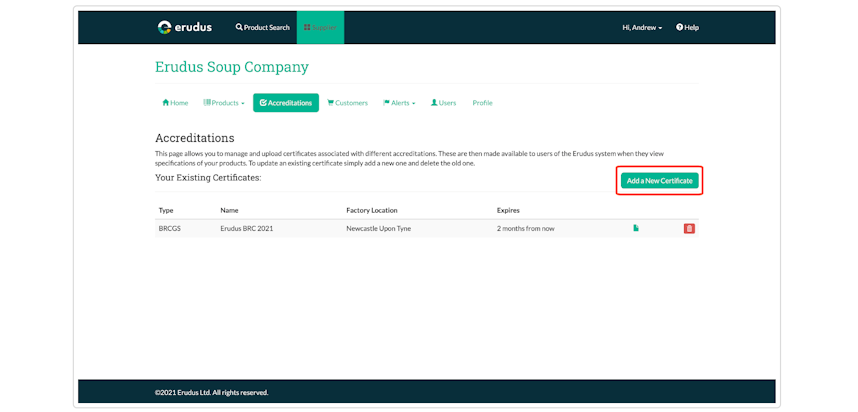The width and height of the screenshot is (858, 412).
Task: Click the Type column header
Action: point(165,210)
